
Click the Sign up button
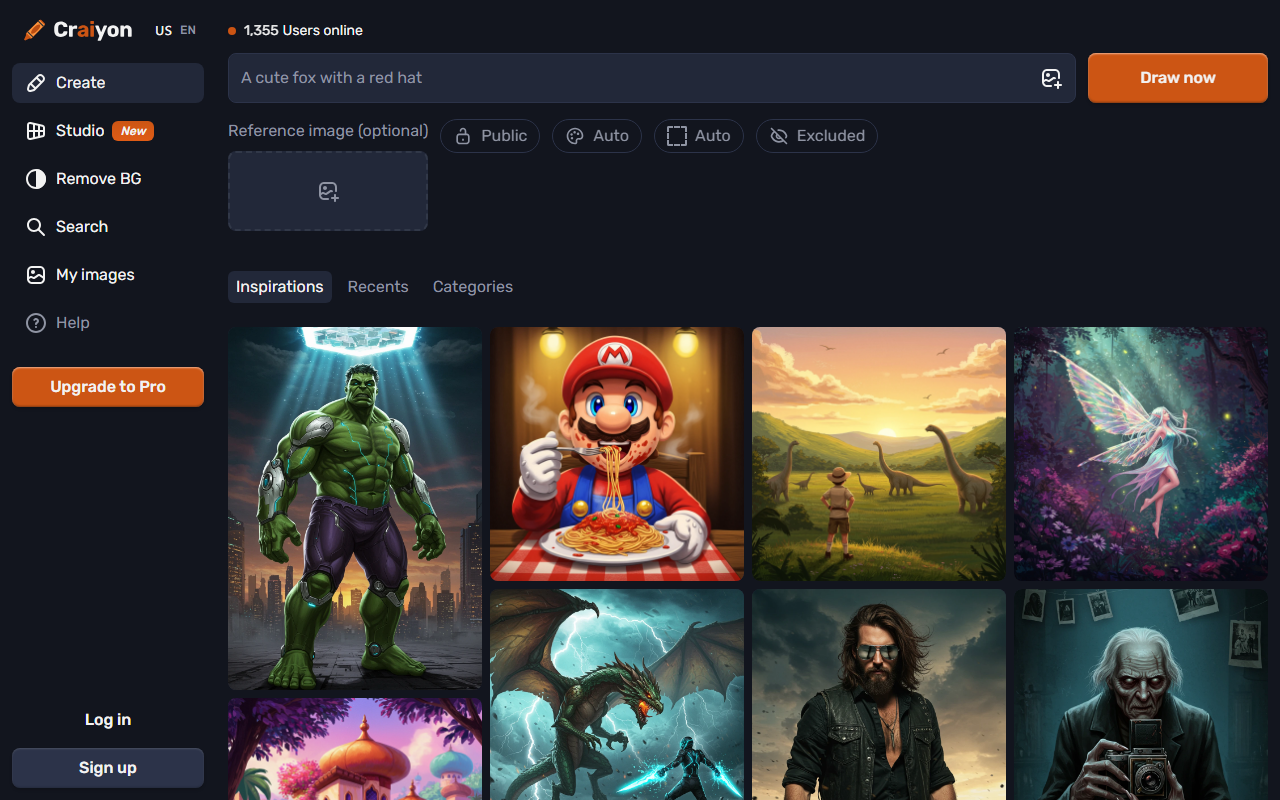(108, 768)
